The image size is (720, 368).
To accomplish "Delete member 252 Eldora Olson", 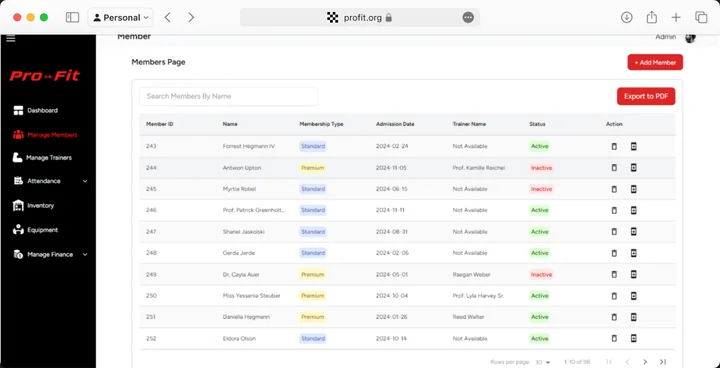I will tap(614, 339).
